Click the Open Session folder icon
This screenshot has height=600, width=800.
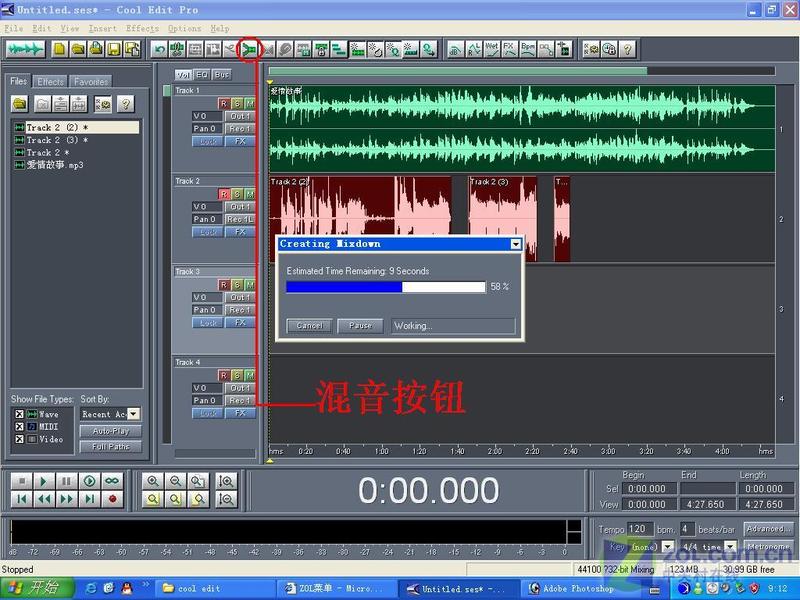tap(78, 49)
